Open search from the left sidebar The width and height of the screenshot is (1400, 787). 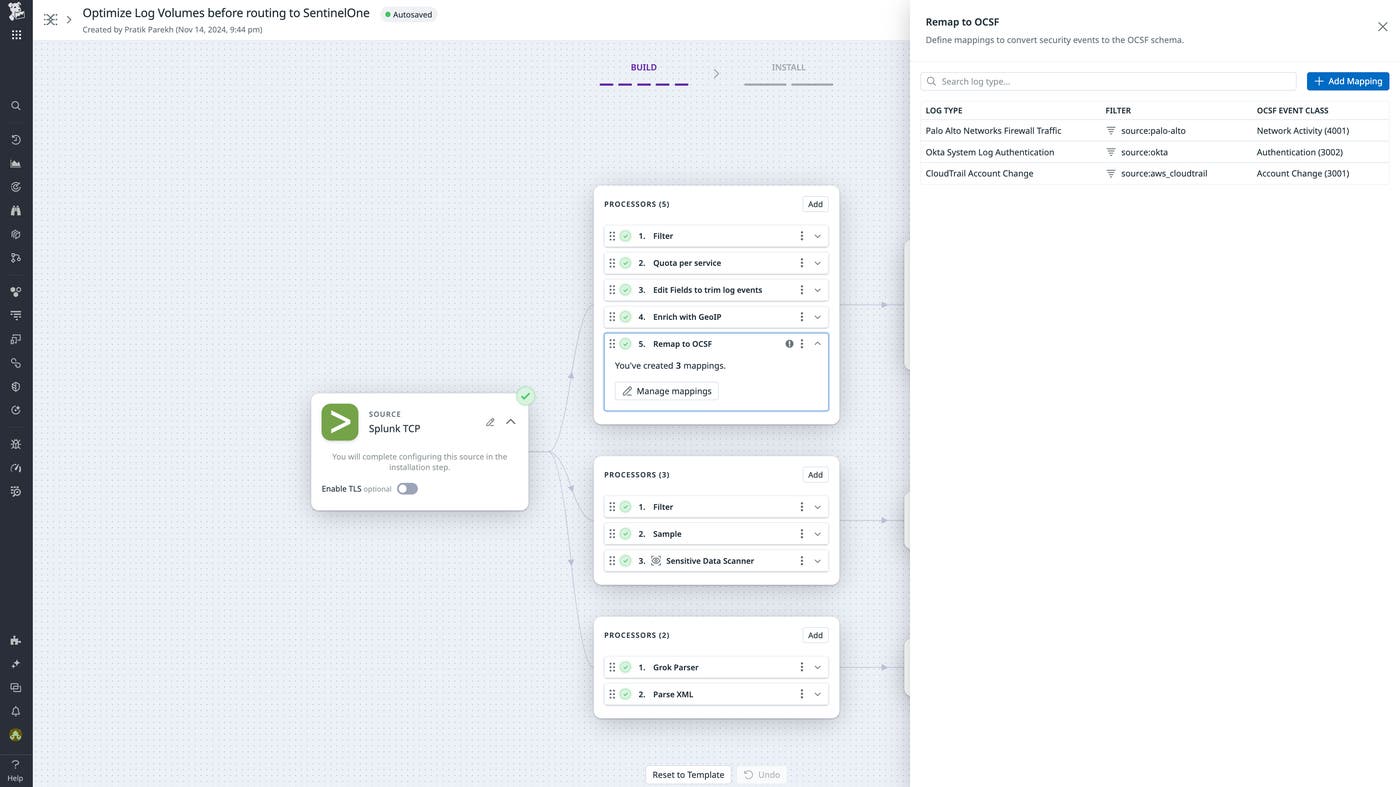pyautogui.click(x=15, y=105)
